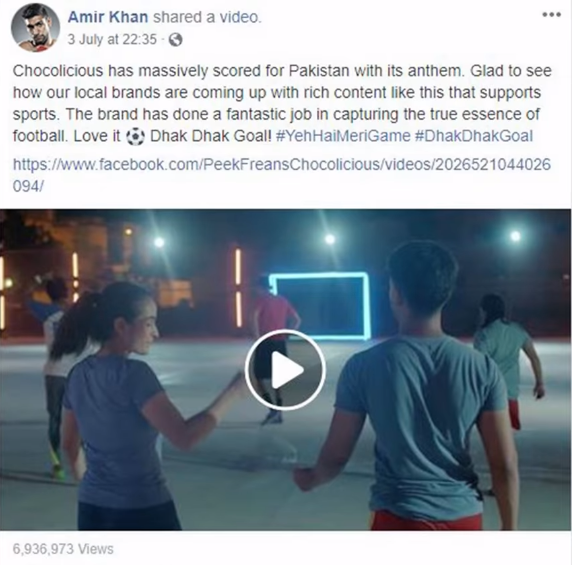The width and height of the screenshot is (572, 574).
Task: Click the globe public privacy icon
Action: click(x=175, y=40)
